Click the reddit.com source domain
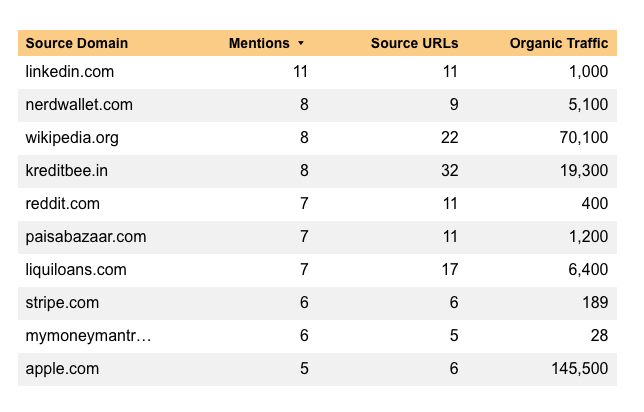The width and height of the screenshot is (644, 412). 62,203
